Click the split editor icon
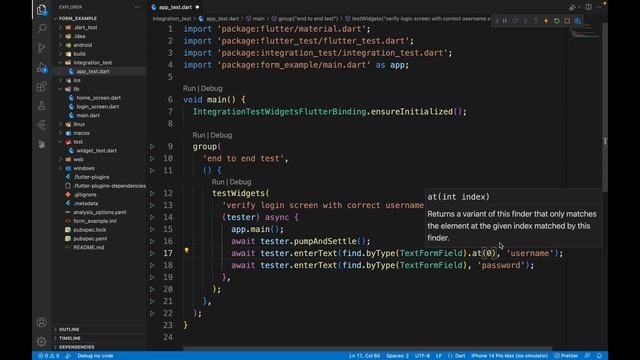This screenshot has width=640, height=360. [x=589, y=7]
